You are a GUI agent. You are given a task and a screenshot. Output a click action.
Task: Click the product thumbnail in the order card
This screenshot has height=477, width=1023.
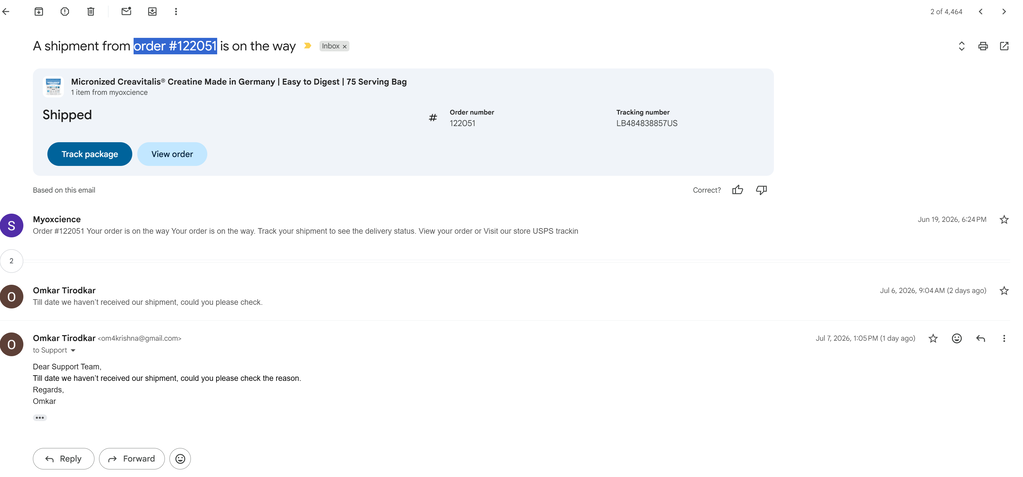[53, 87]
